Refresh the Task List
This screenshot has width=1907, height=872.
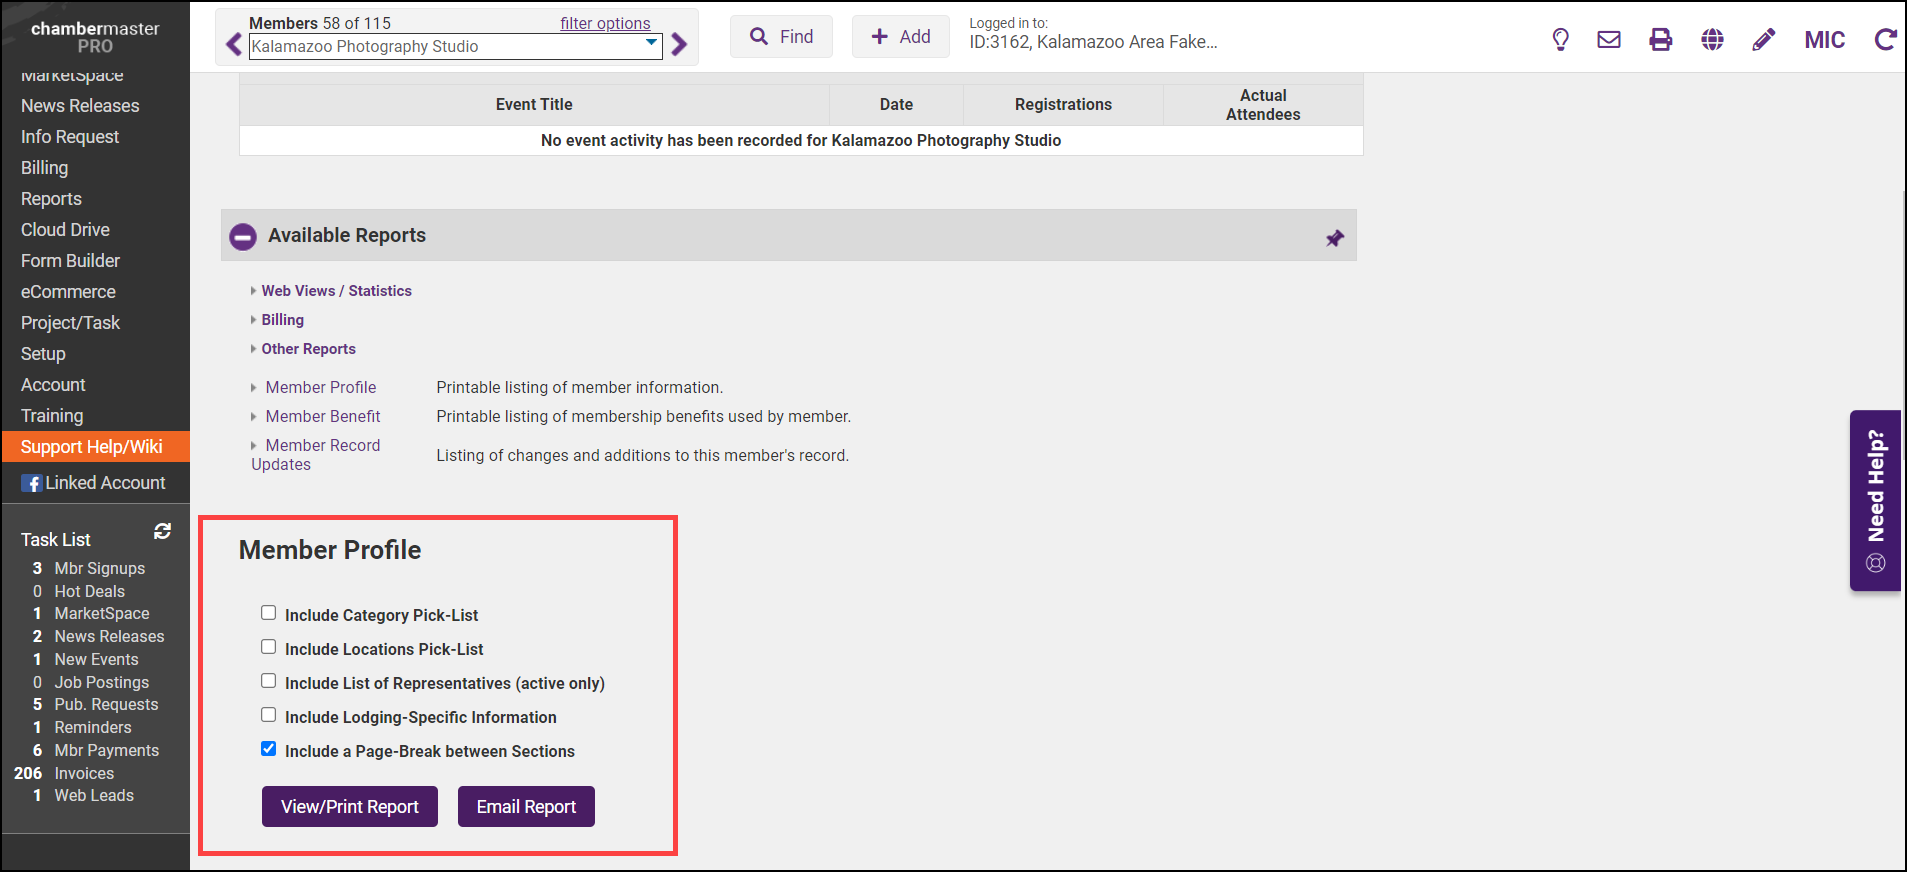[x=162, y=532]
